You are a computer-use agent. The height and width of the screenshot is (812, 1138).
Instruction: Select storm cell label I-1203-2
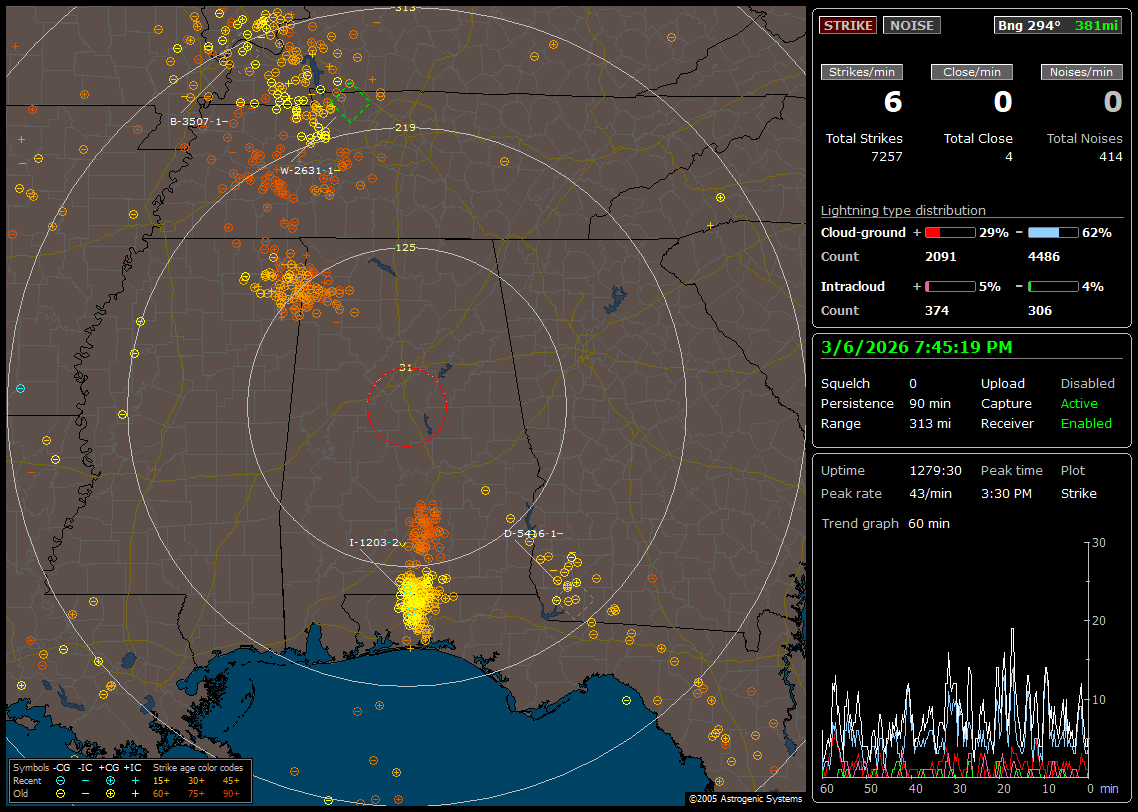click(x=373, y=542)
